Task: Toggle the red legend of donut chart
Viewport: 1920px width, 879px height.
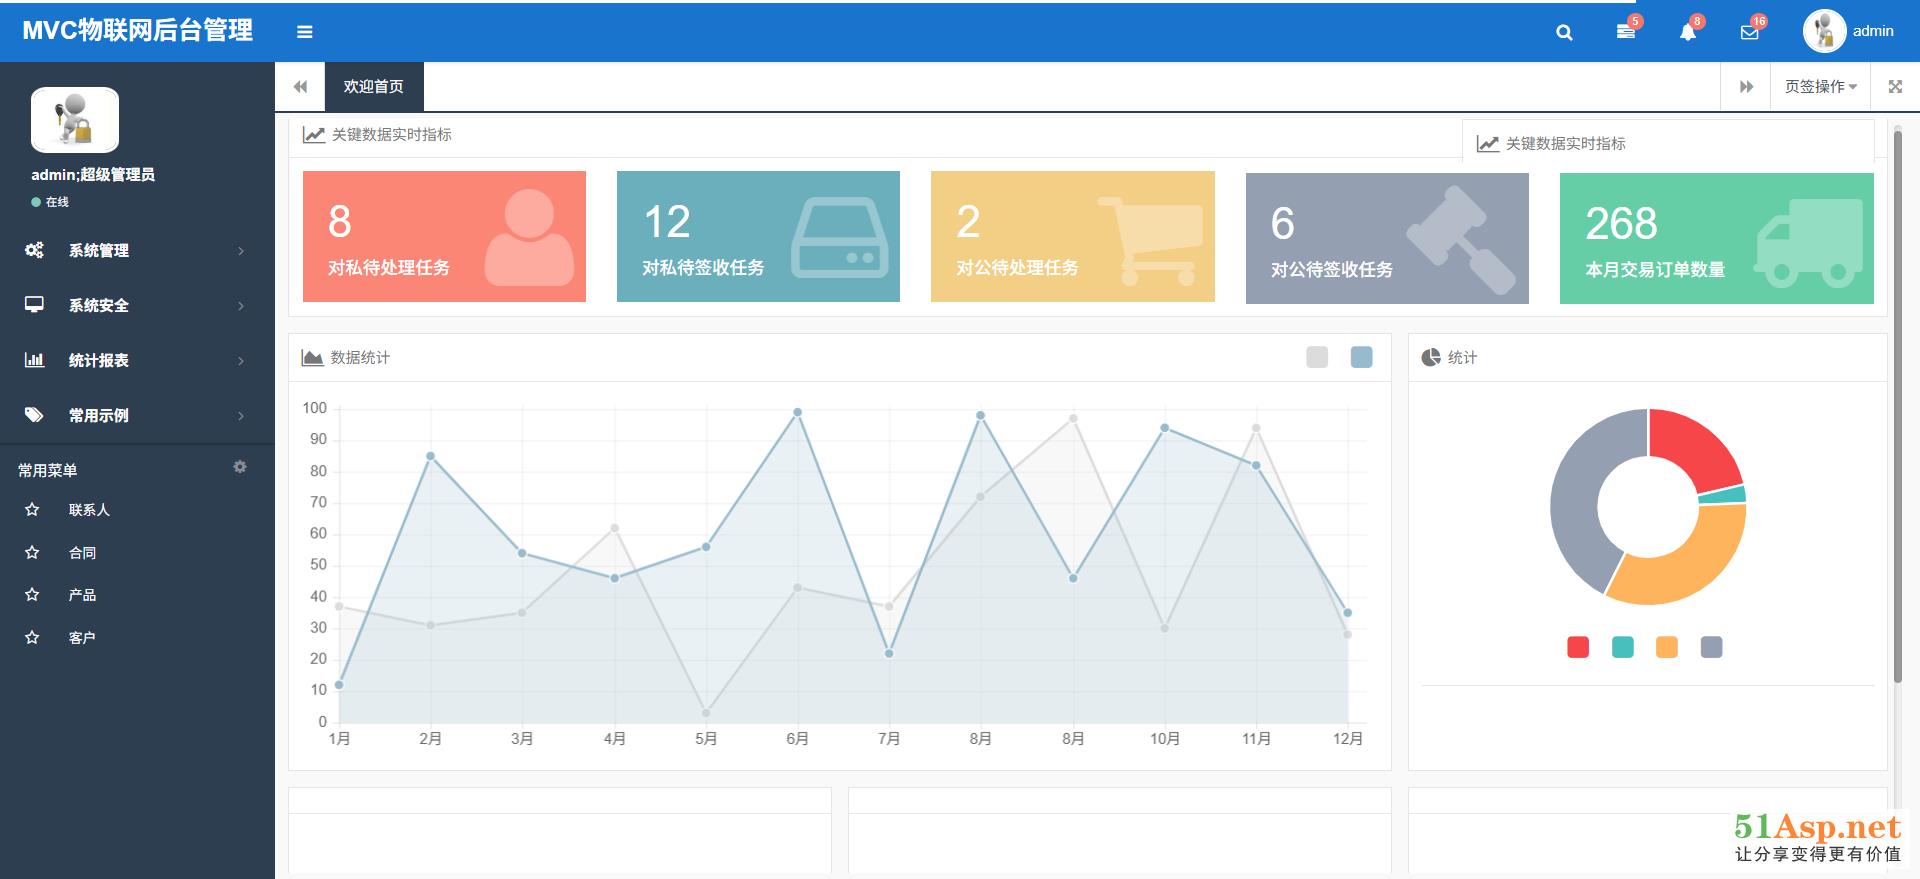Action: 1578,647
